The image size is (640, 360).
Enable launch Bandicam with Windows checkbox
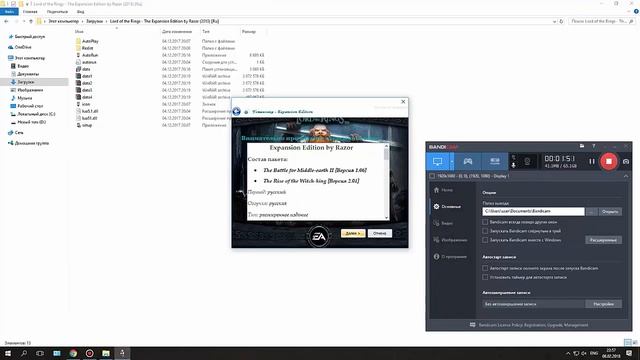[485, 240]
